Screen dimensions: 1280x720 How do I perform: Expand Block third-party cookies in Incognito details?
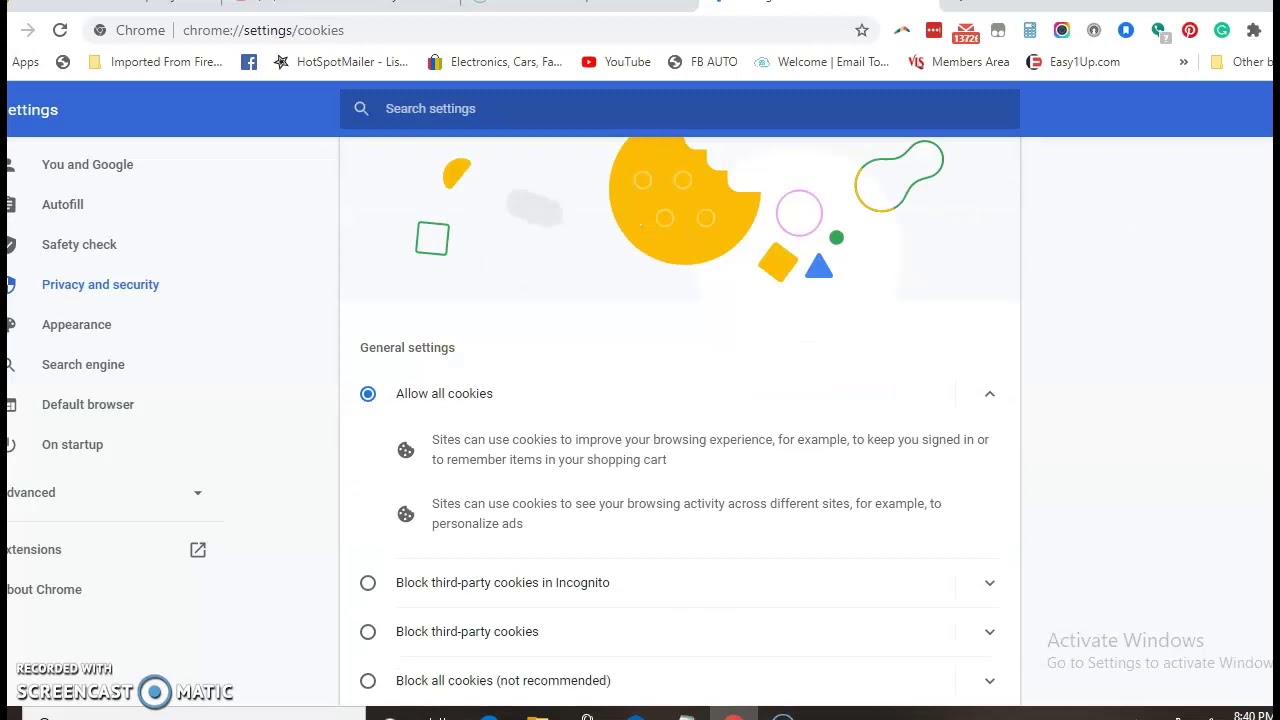[x=990, y=582]
